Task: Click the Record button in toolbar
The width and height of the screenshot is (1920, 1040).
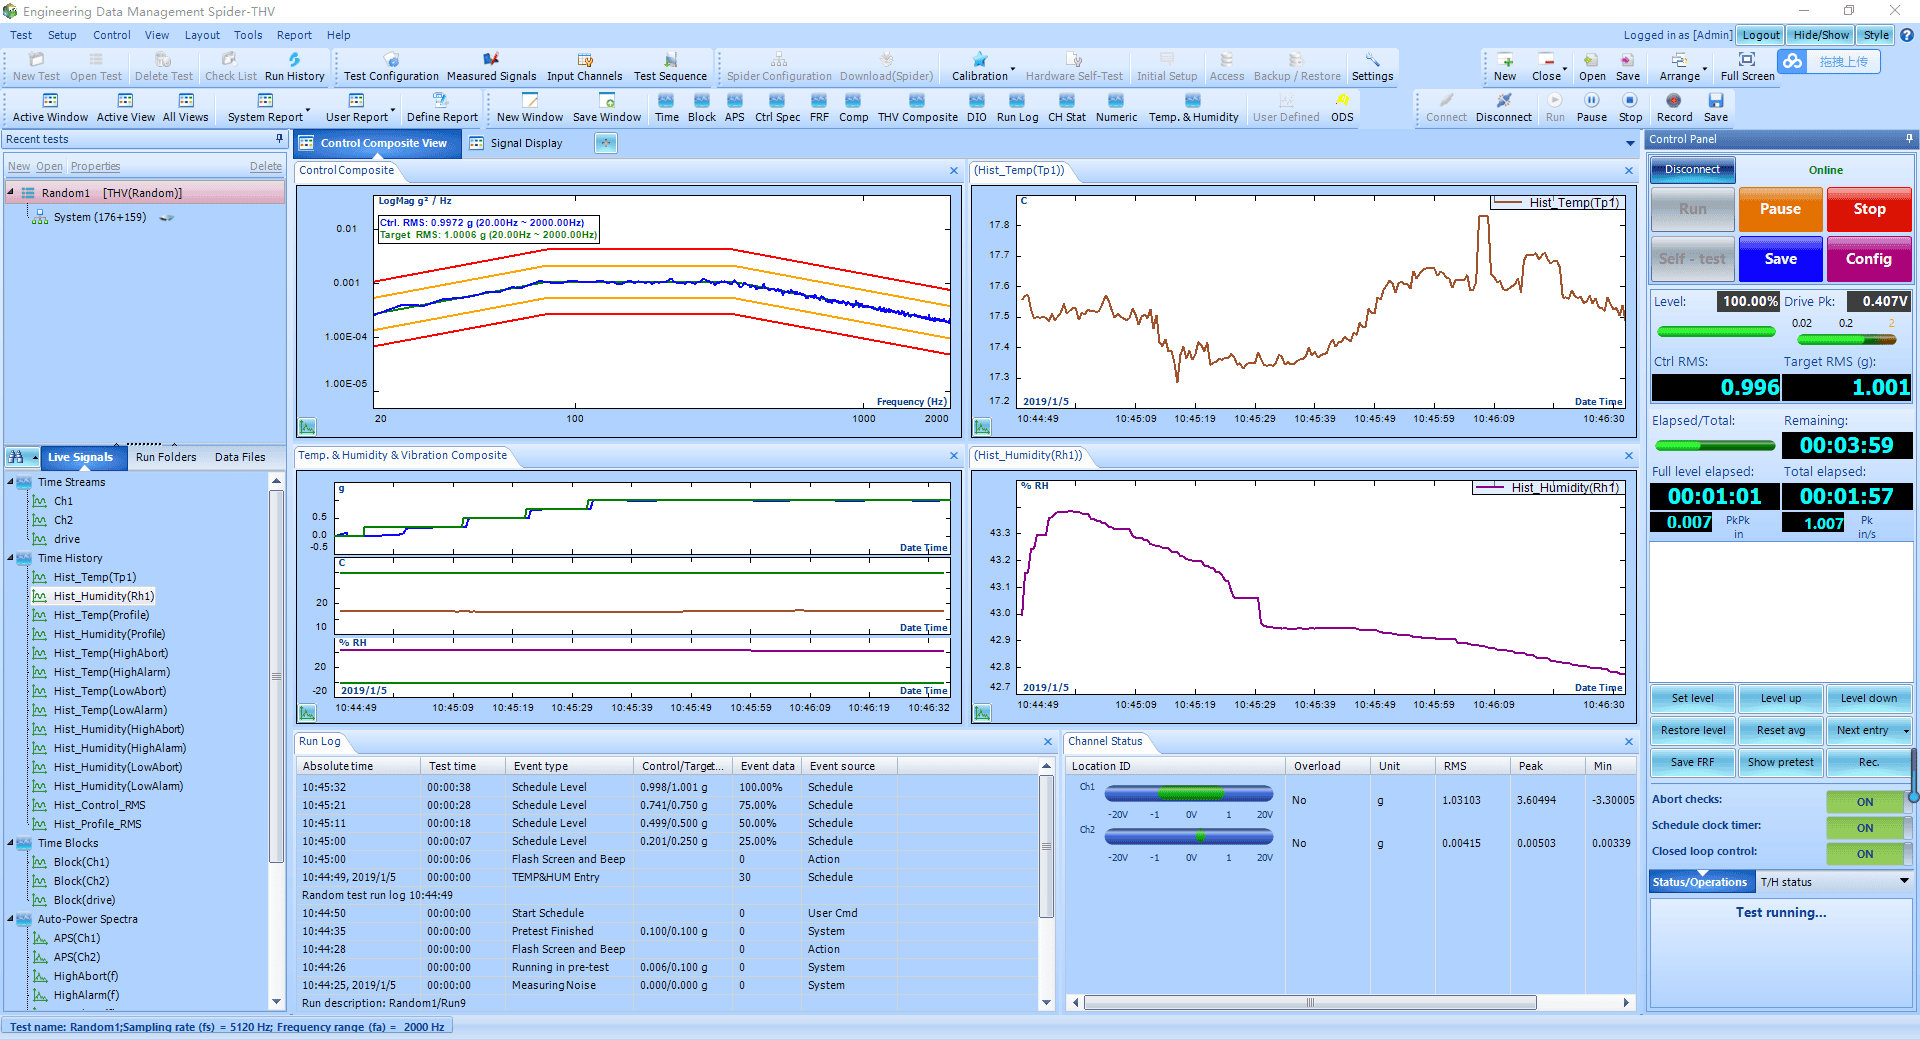Action: coord(1674,107)
